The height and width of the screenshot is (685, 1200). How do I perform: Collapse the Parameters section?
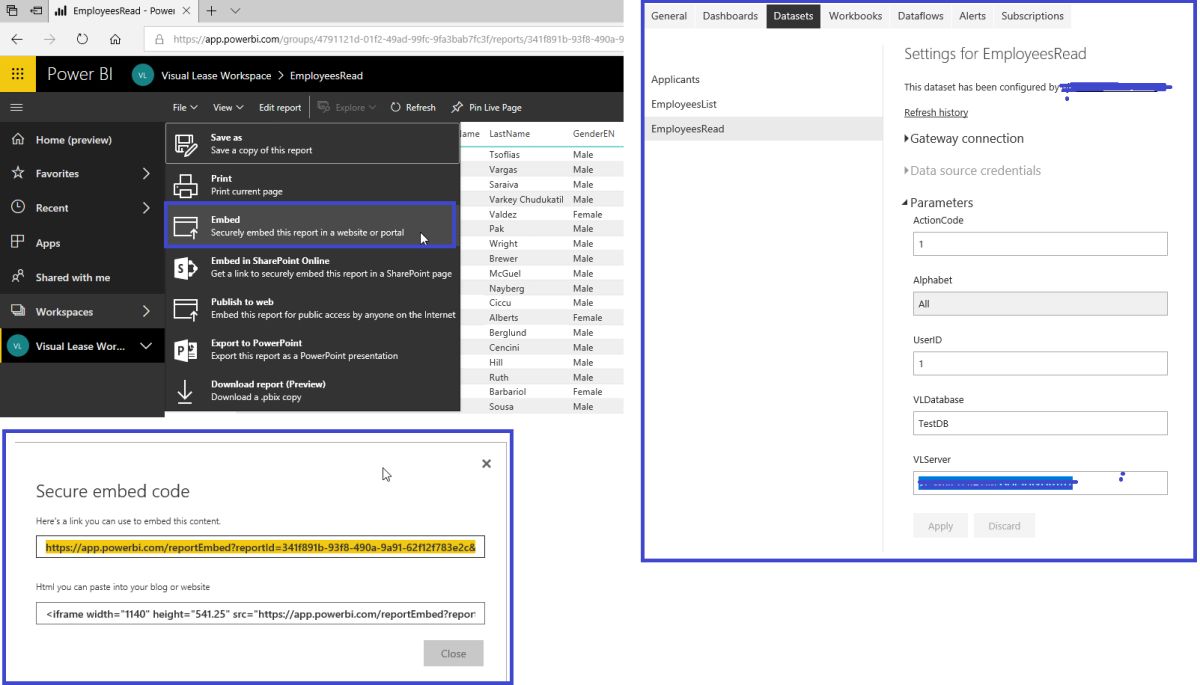click(x=938, y=202)
